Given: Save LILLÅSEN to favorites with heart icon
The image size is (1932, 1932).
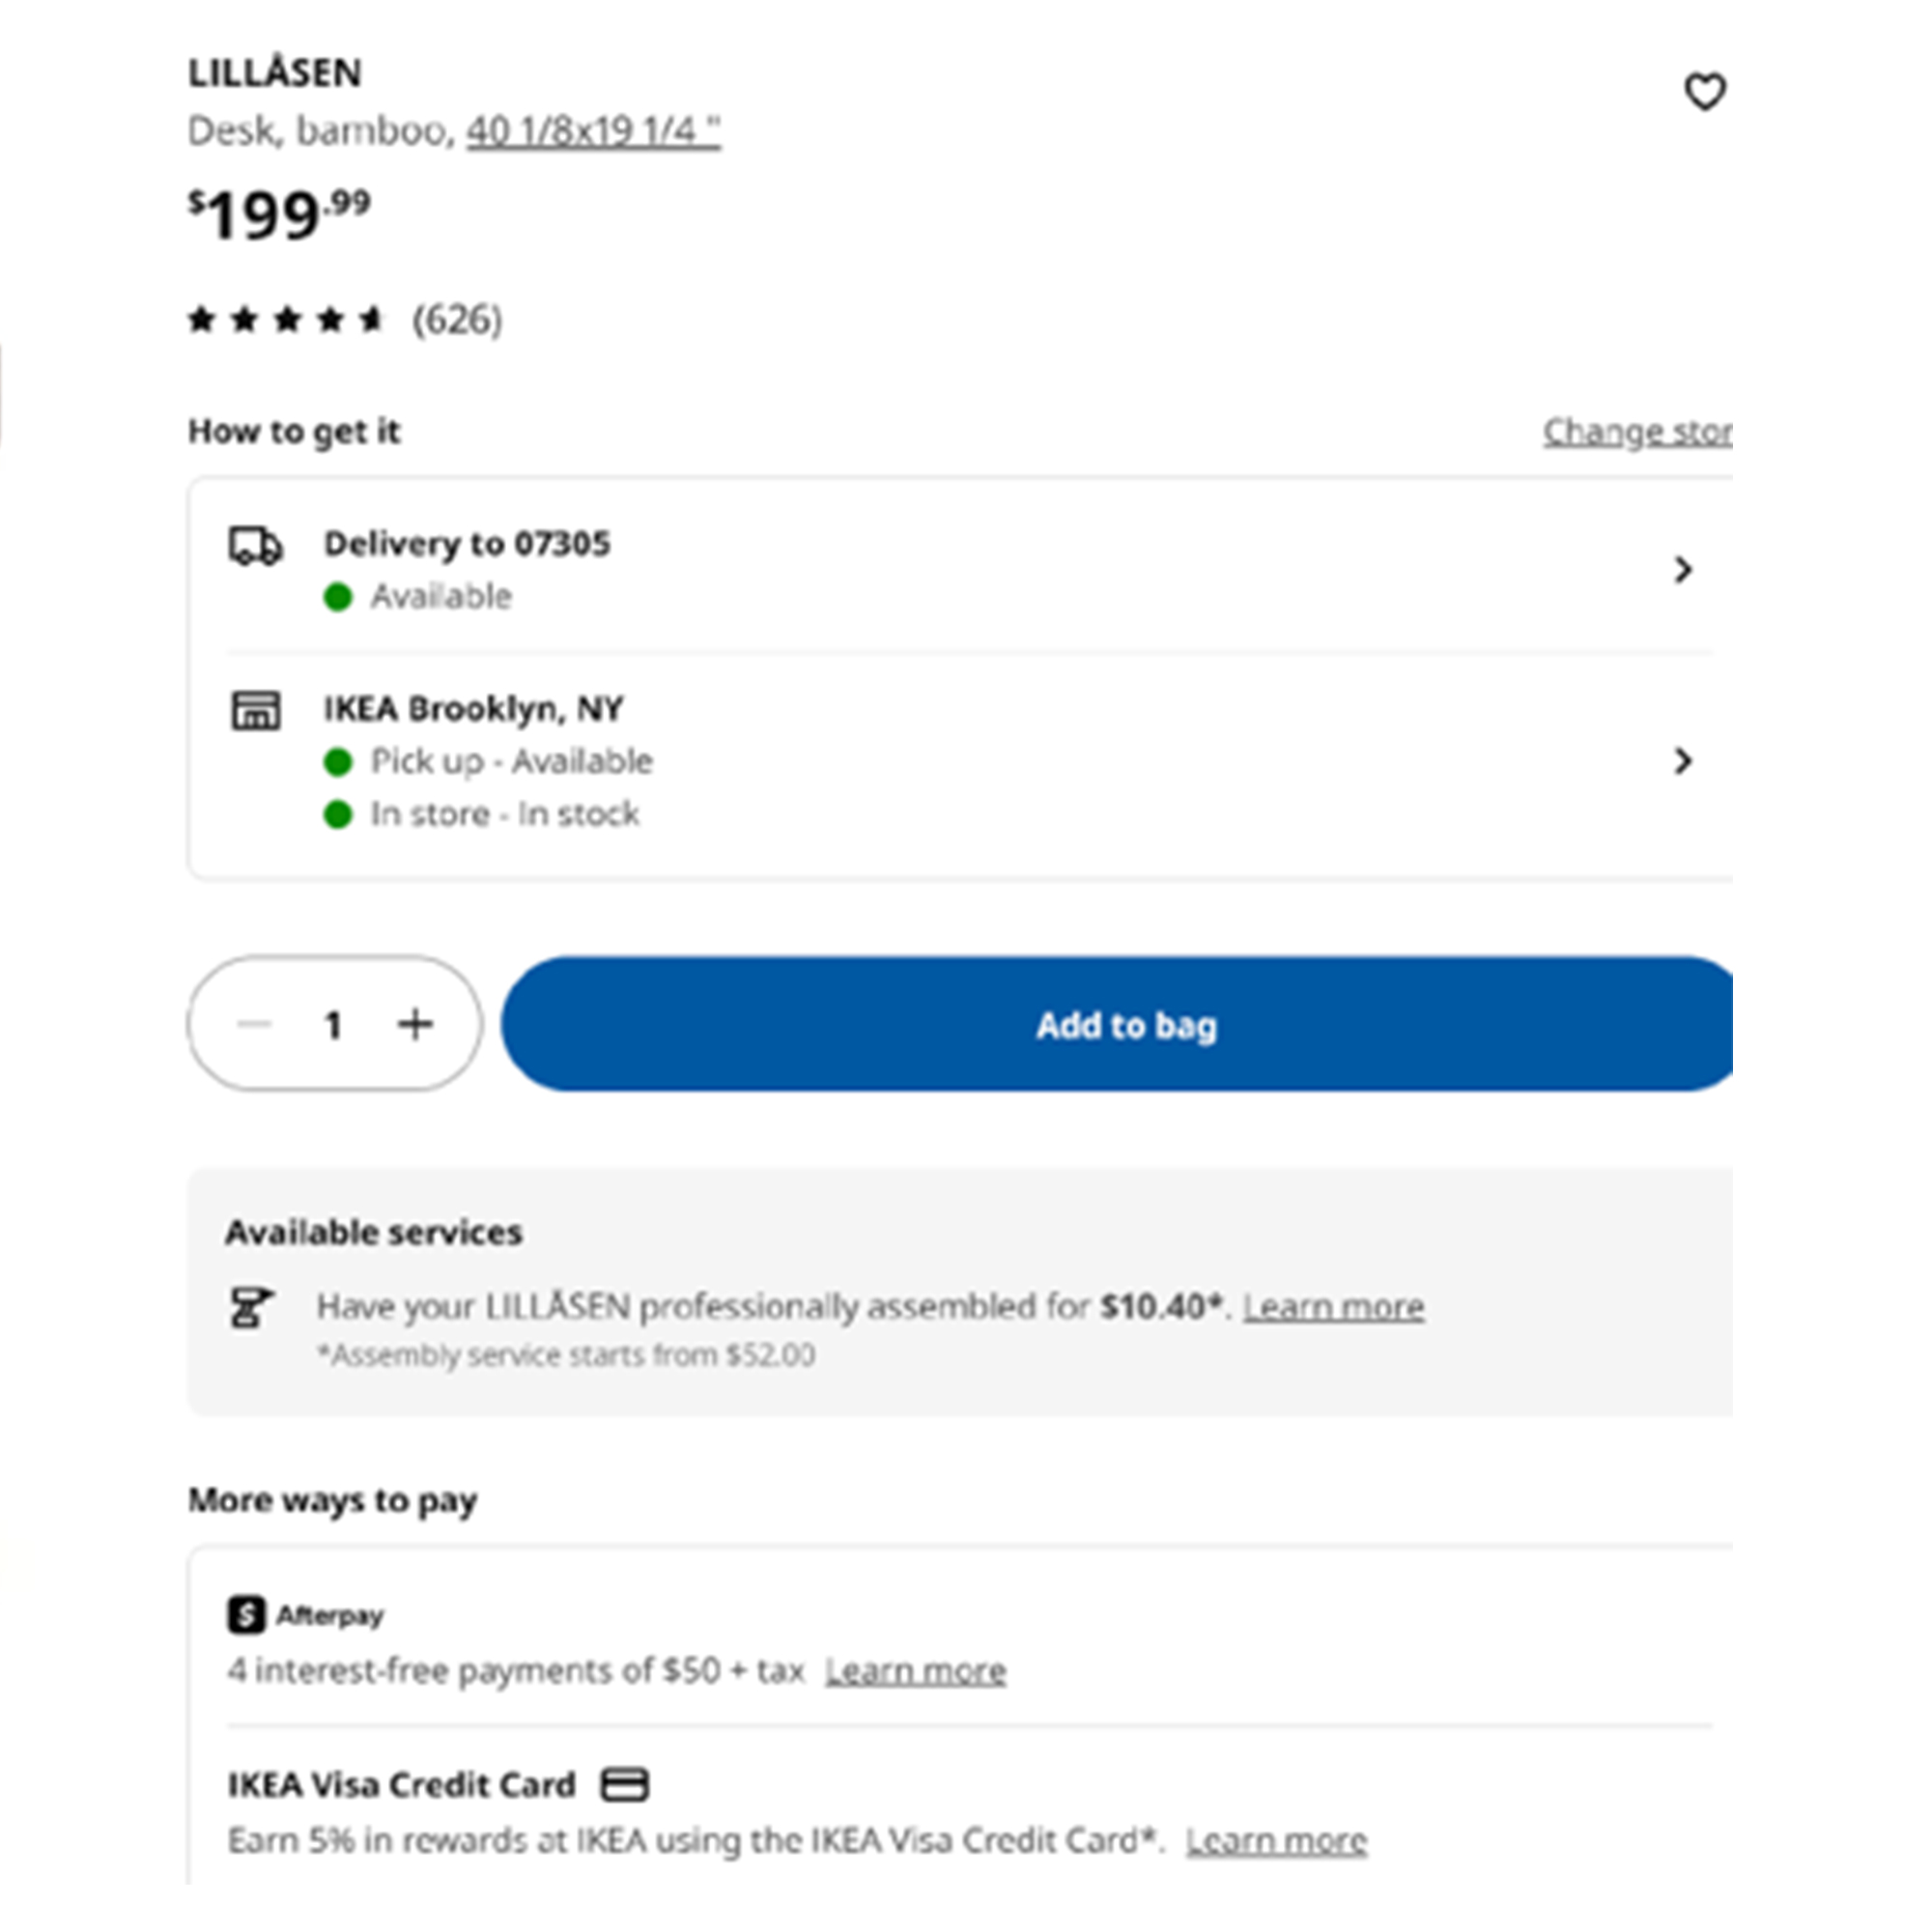Looking at the screenshot, I should click(1704, 91).
